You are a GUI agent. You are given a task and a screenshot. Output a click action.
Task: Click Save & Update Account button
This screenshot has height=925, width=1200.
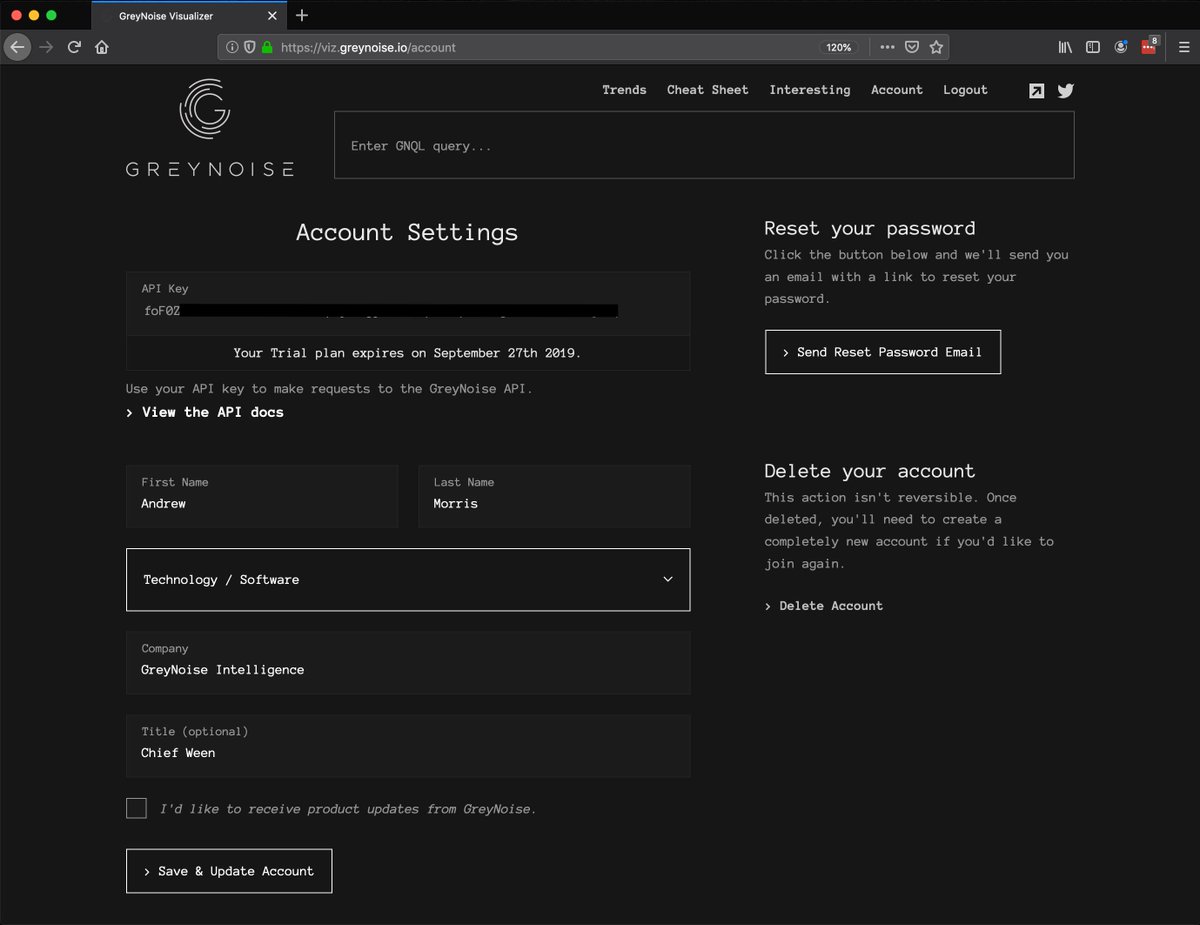(x=229, y=871)
